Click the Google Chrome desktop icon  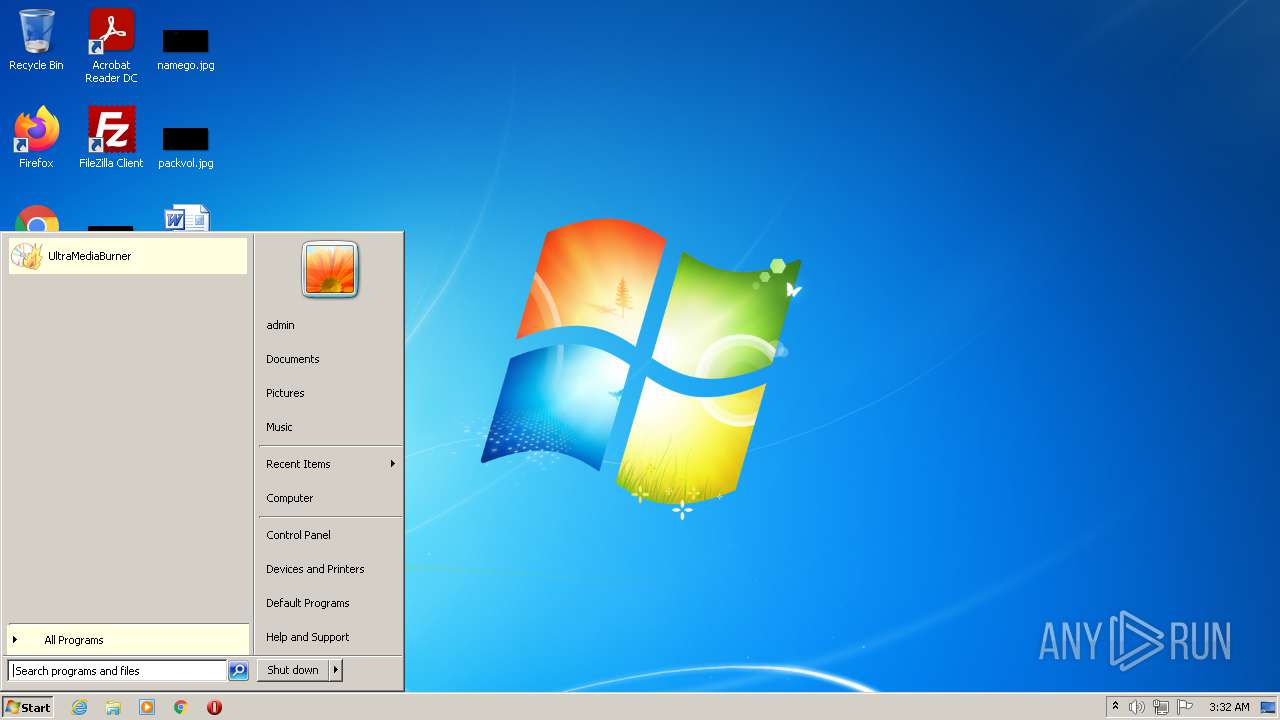click(37, 219)
